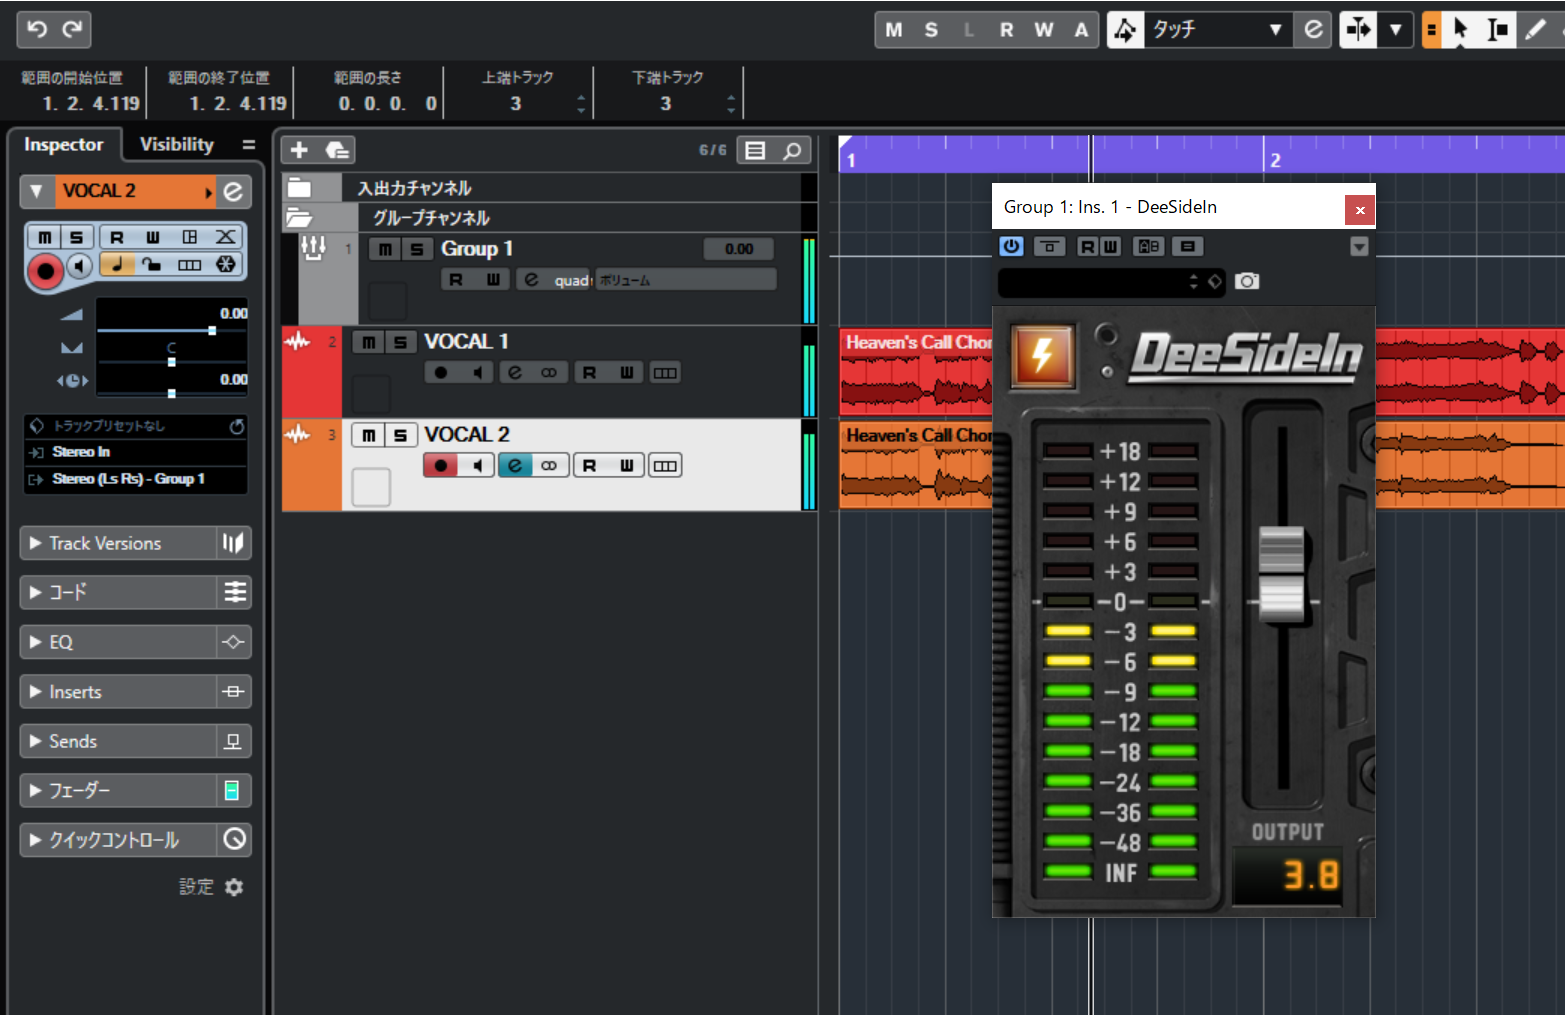This screenshot has height=1015, width=1565.
Task: Open the track presets icon beside Add Track
Action: (x=337, y=150)
